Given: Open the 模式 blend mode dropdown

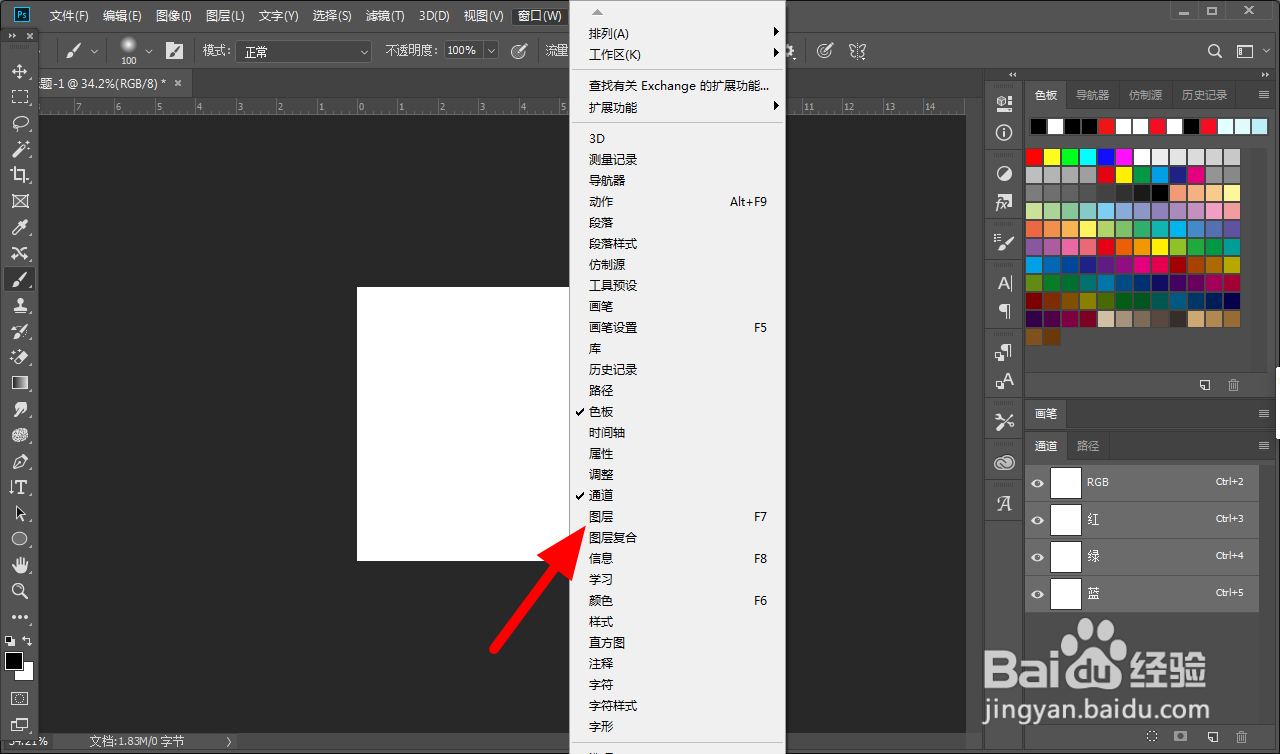Looking at the screenshot, I should 304,51.
